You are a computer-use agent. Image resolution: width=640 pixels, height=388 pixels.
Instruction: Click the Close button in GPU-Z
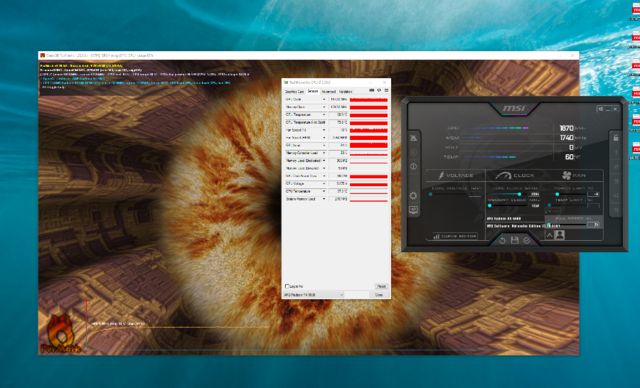(x=379, y=295)
